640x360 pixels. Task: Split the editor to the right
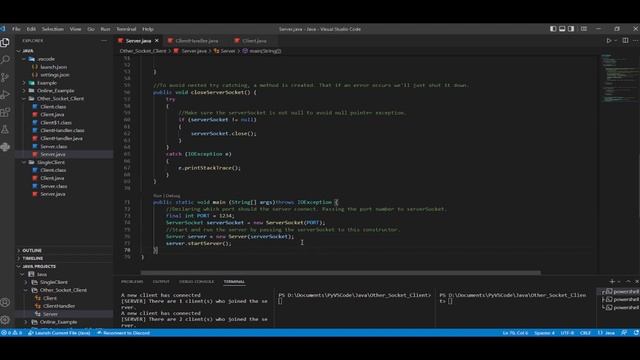click(x=625, y=41)
